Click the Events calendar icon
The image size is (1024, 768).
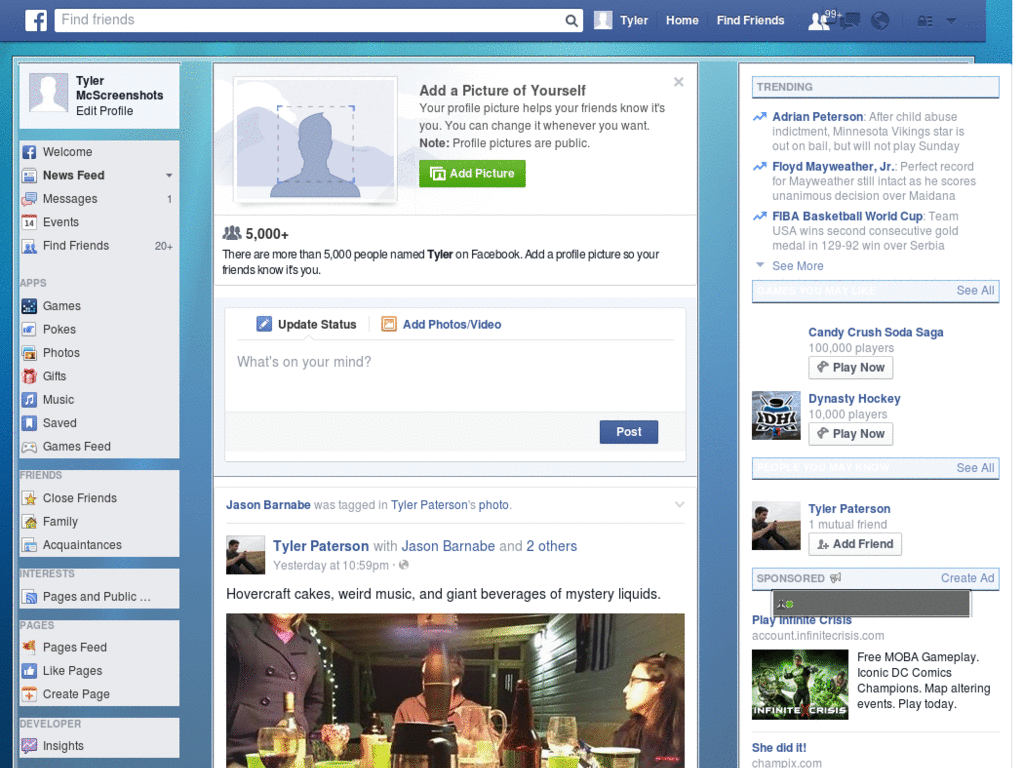(29, 223)
